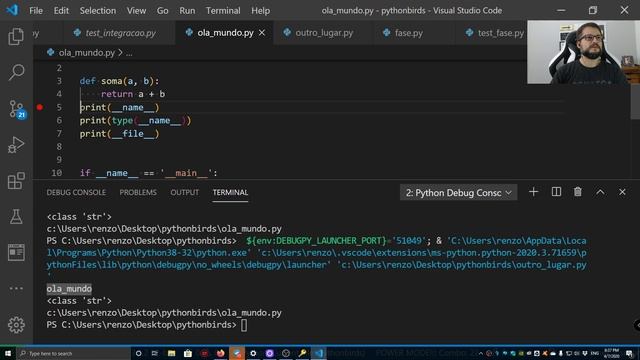This screenshot has width=640, height=360.
Task: Kill terminal with trash icon
Action: click(x=578, y=192)
